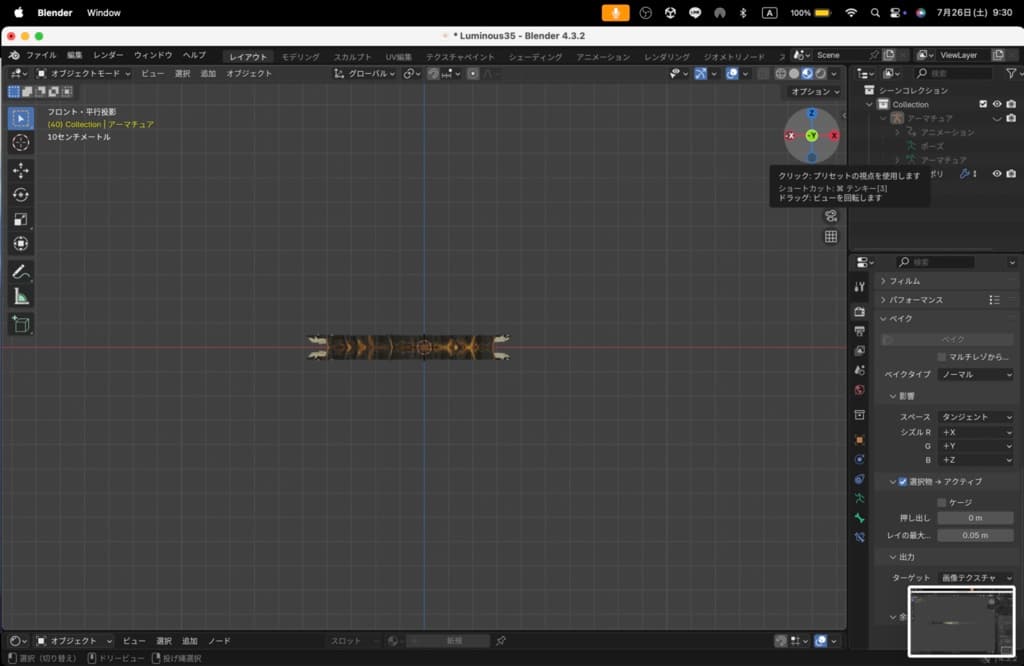Activate the 3D Cursor tool

point(21,143)
